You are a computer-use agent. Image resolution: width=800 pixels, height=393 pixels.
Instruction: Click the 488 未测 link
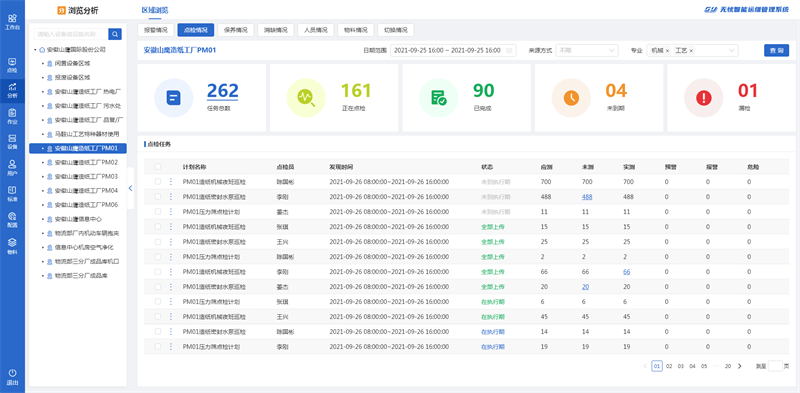point(587,196)
